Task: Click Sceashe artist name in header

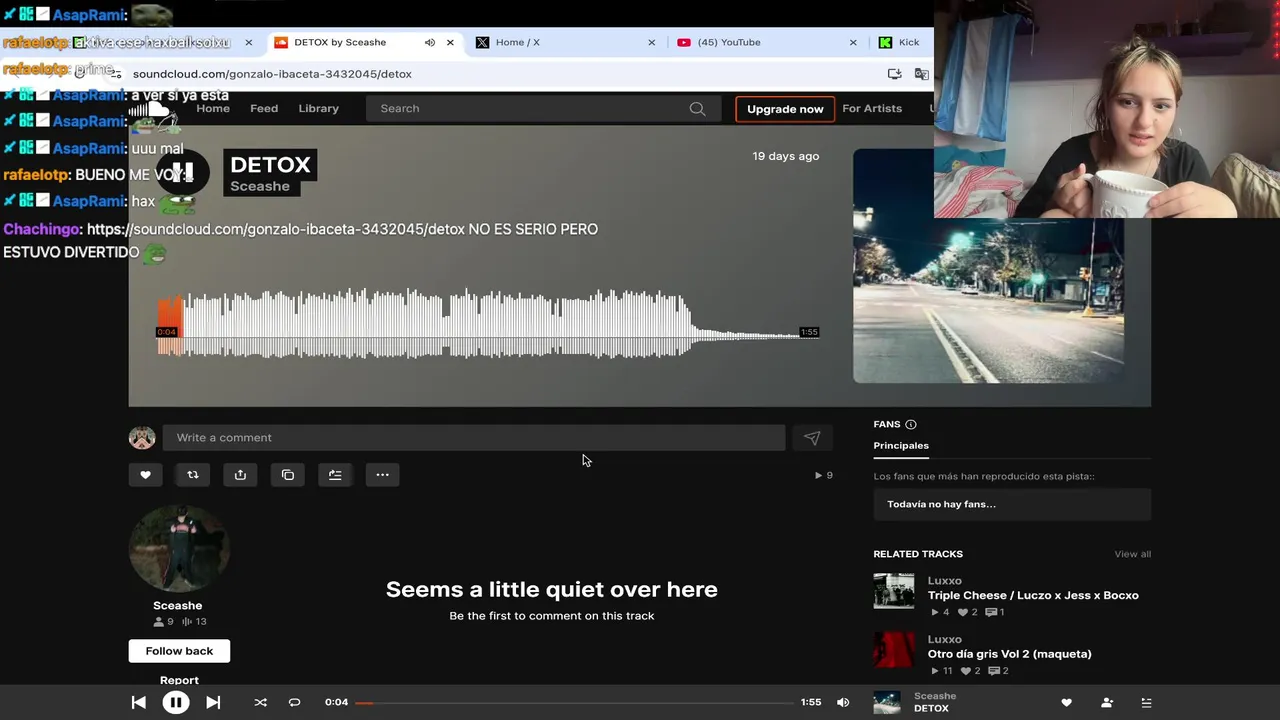Action: tap(260, 186)
